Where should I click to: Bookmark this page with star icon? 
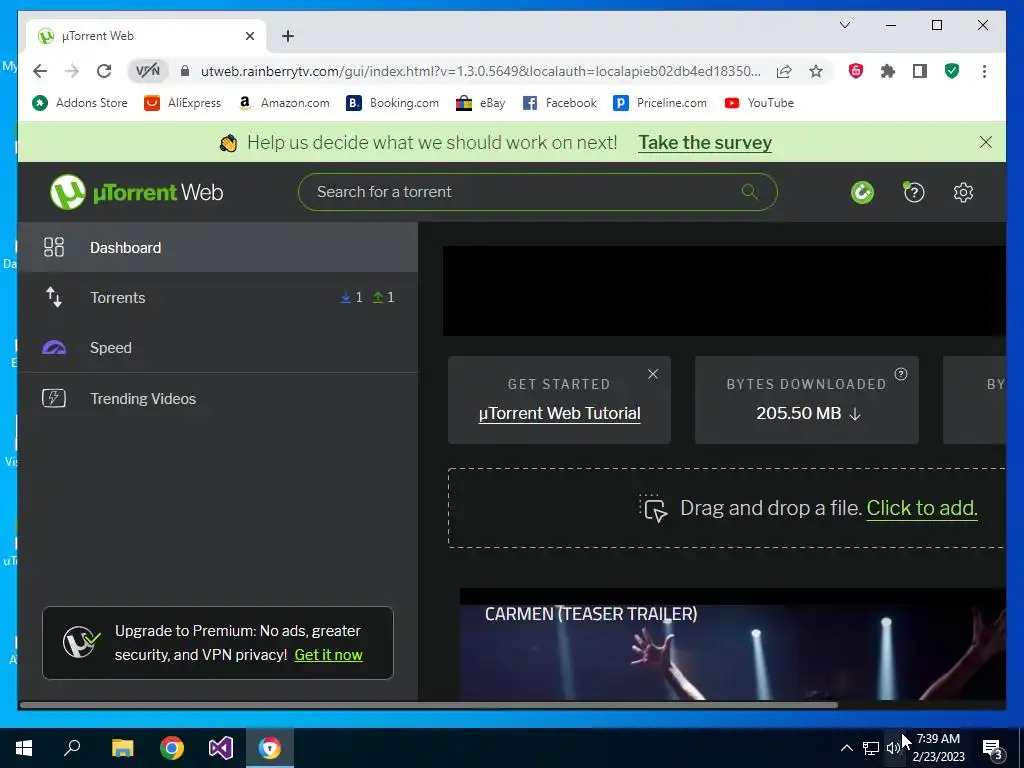click(x=816, y=71)
